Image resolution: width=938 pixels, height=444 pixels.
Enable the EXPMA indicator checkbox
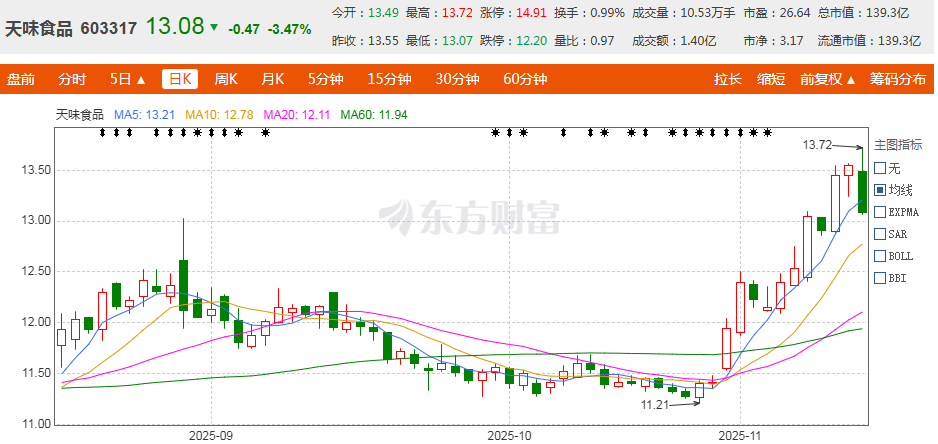click(879, 212)
